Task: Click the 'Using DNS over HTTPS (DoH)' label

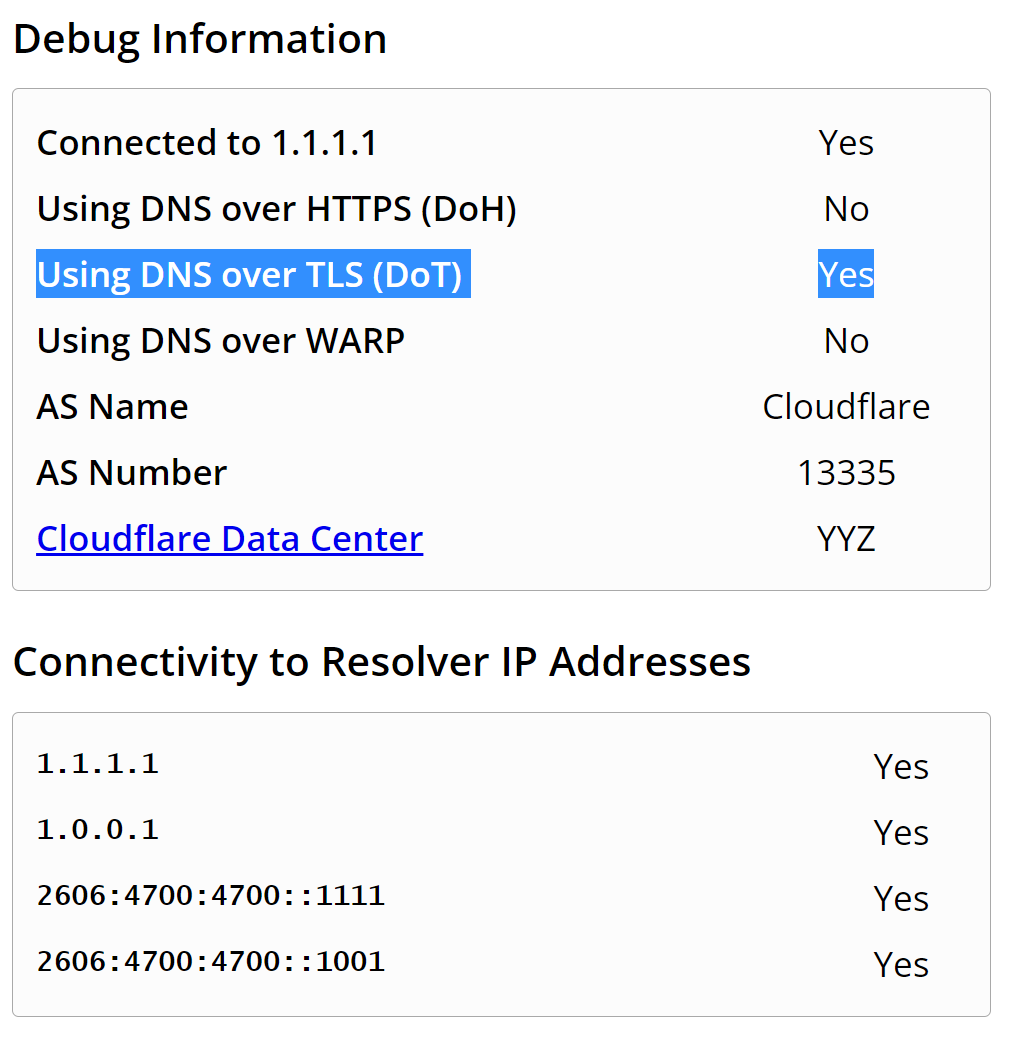Action: pyautogui.click(x=276, y=209)
